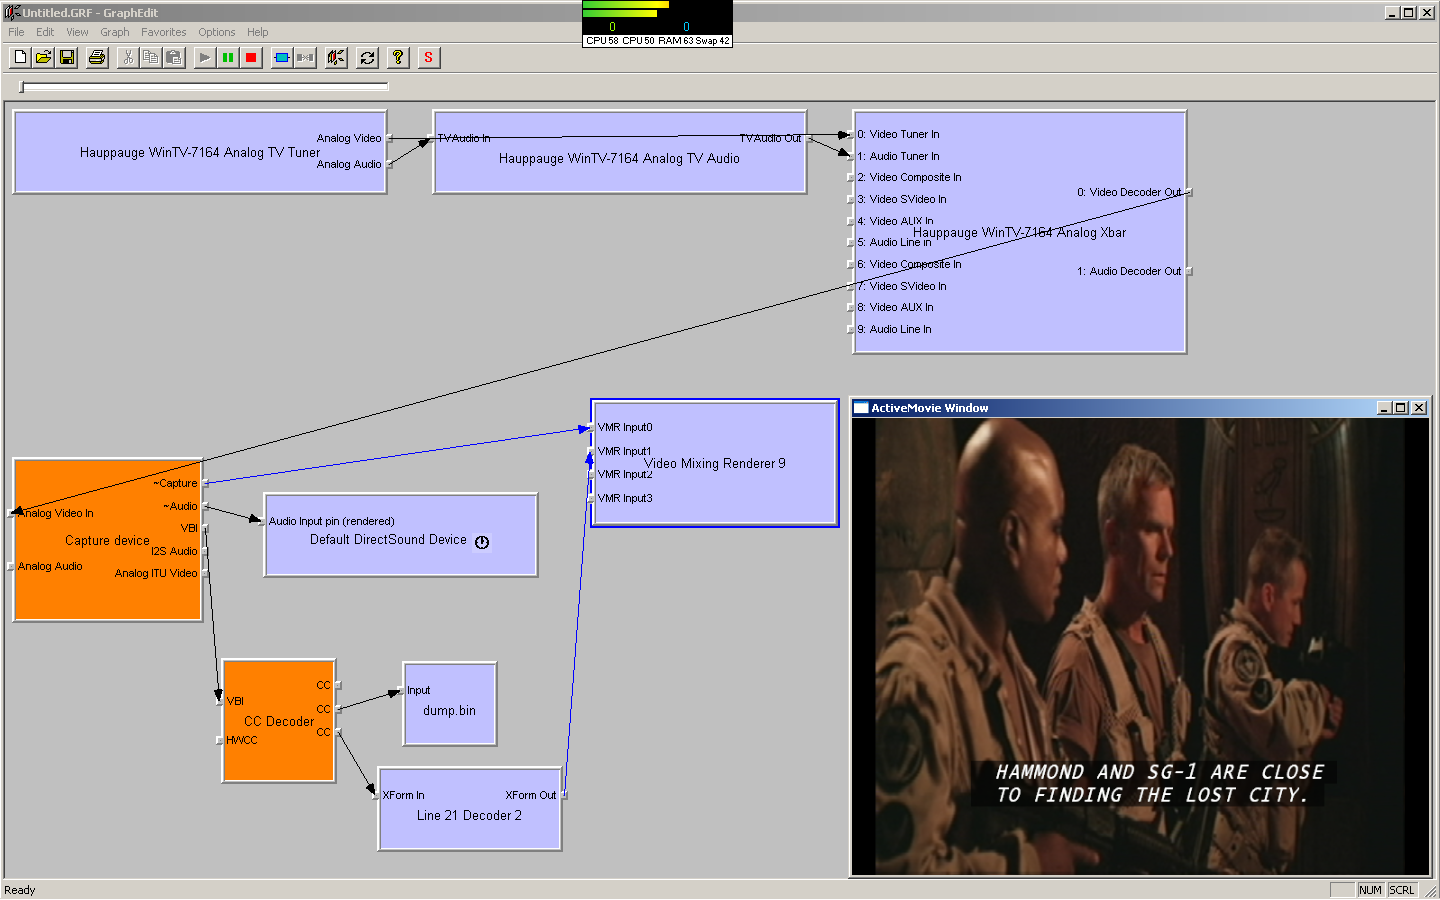
Task: Select the Video Mixing Renderer 9 filter
Action: pos(715,463)
